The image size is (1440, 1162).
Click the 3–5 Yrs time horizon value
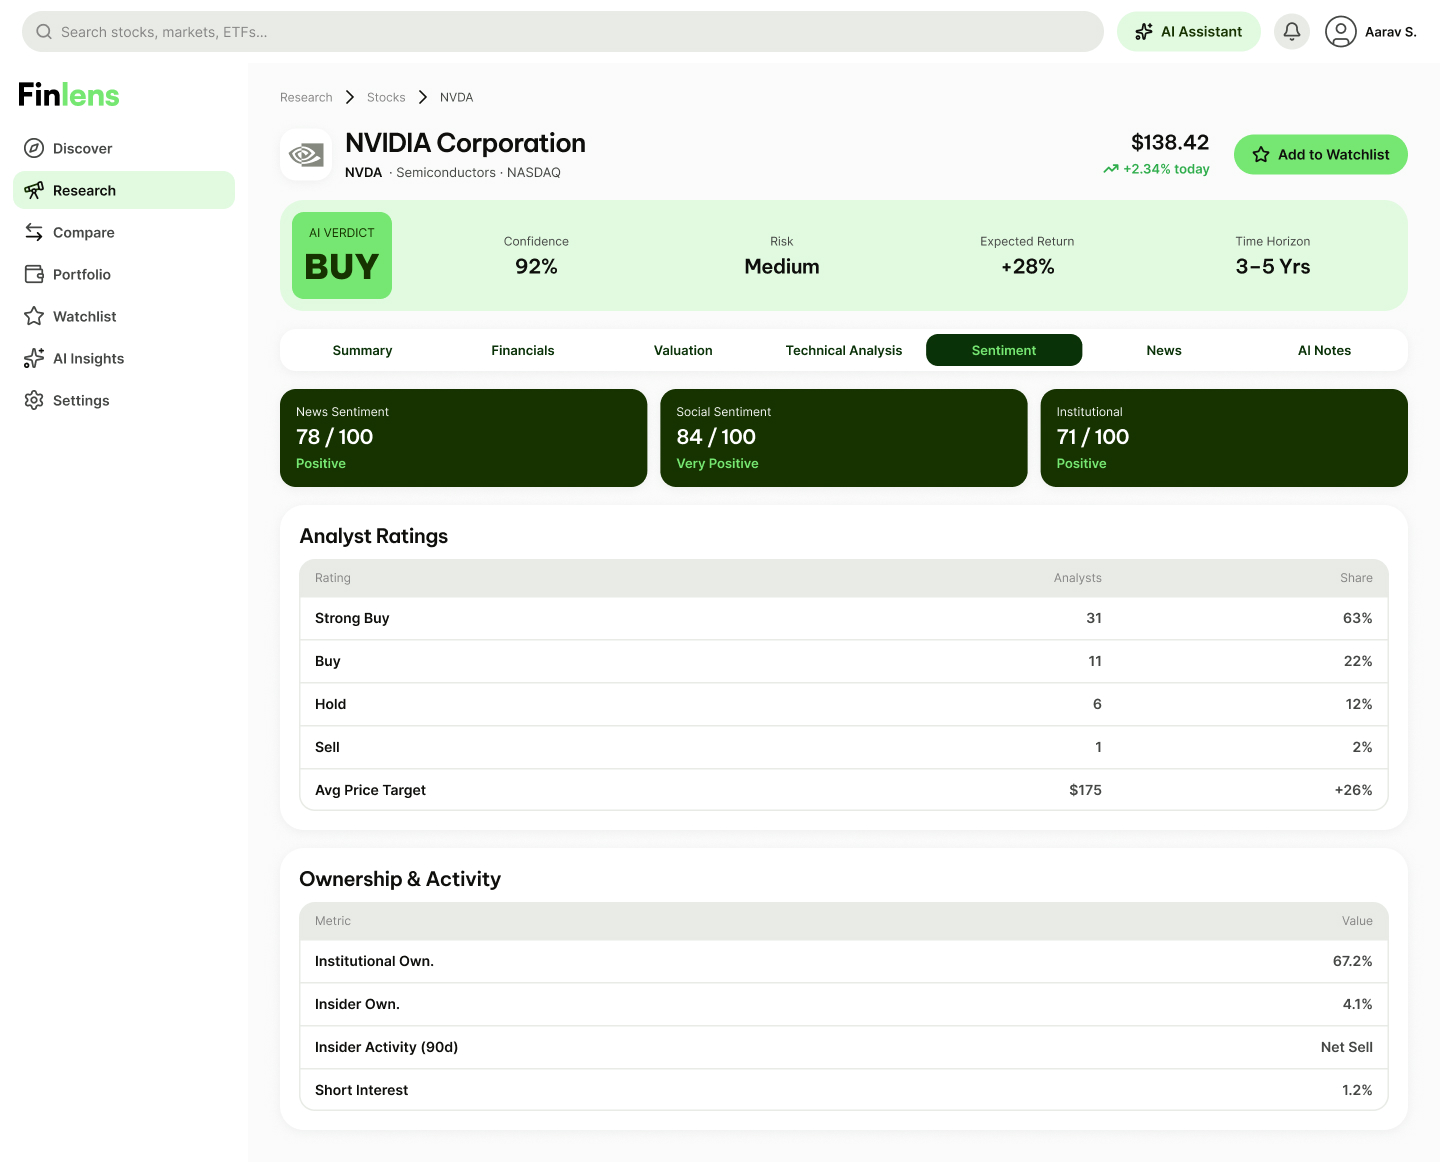point(1272,267)
